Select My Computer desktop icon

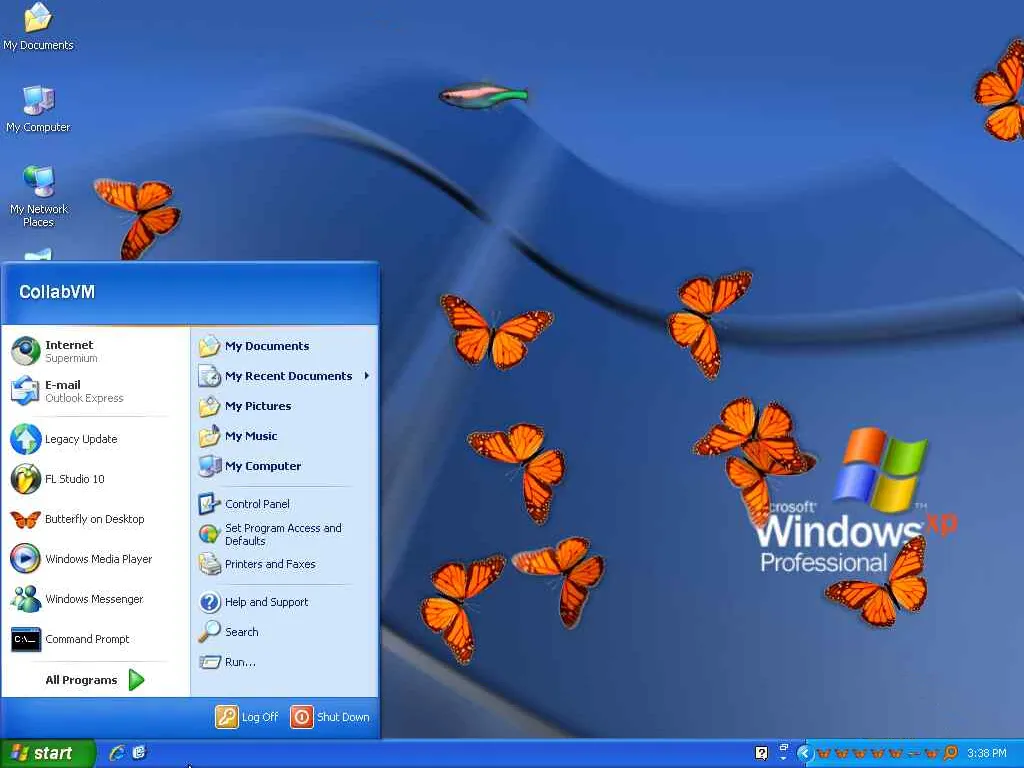pos(38,109)
